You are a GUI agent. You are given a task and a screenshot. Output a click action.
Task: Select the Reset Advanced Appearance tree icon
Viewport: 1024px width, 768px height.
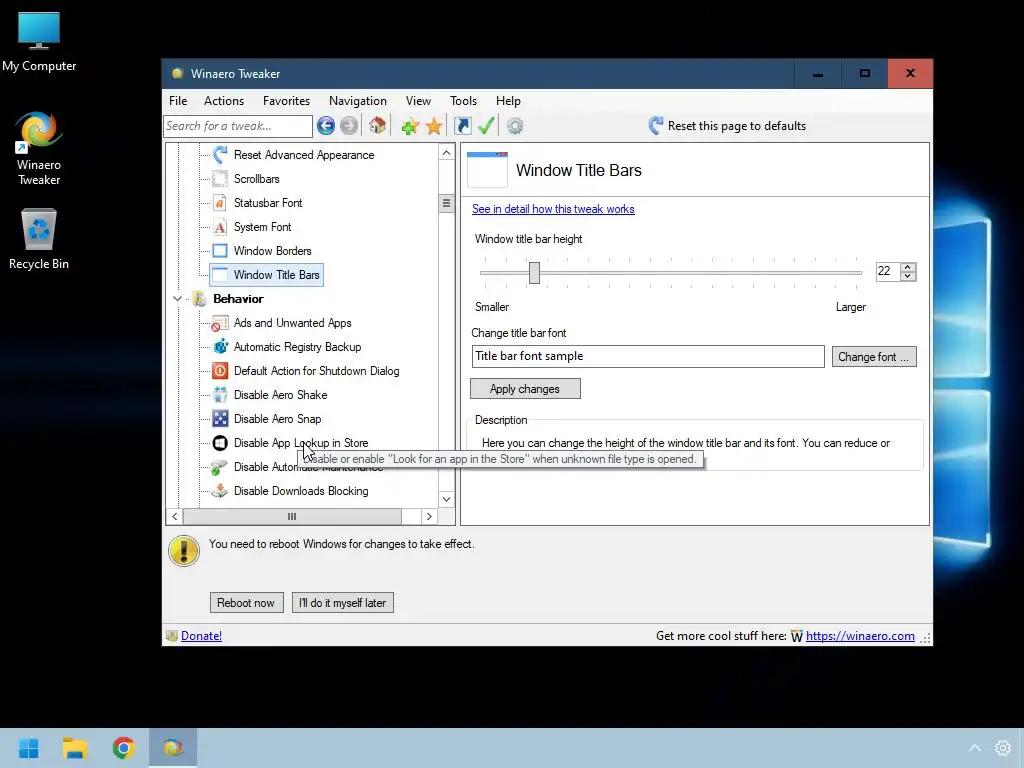pyautogui.click(x=220, y=155)
